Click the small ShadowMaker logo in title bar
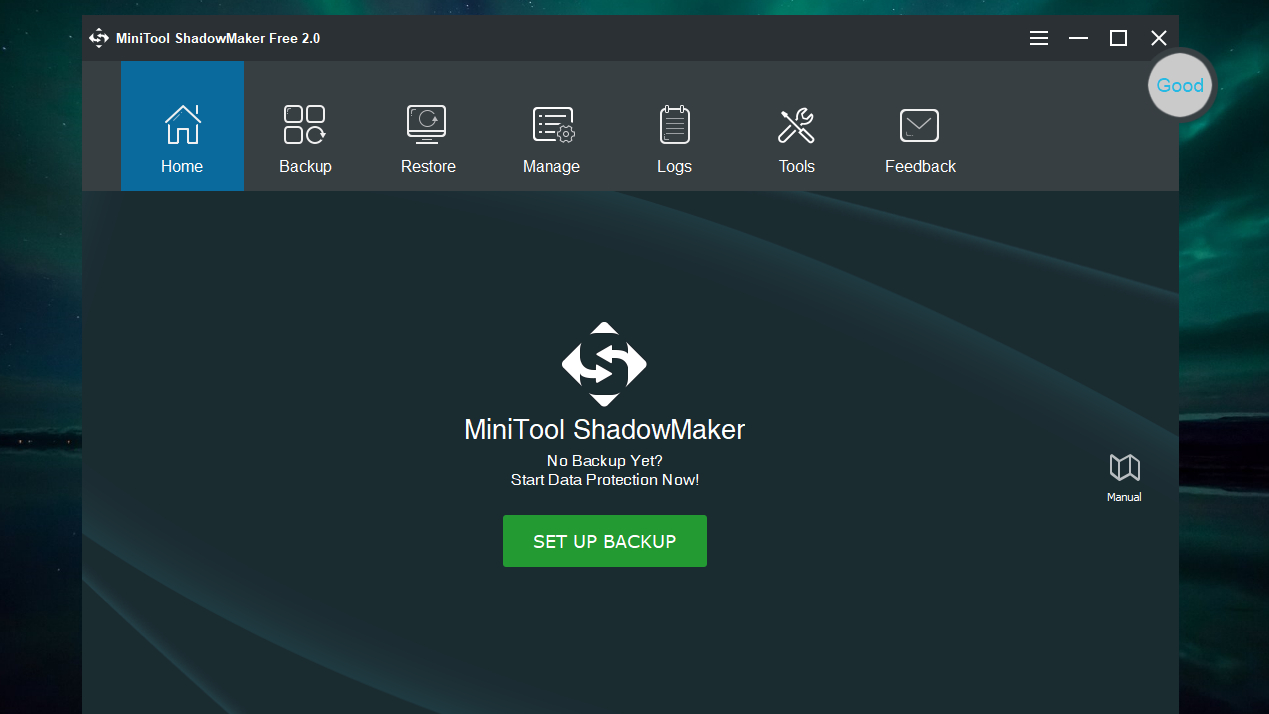 pyautogui.click(x=99, y=38)
